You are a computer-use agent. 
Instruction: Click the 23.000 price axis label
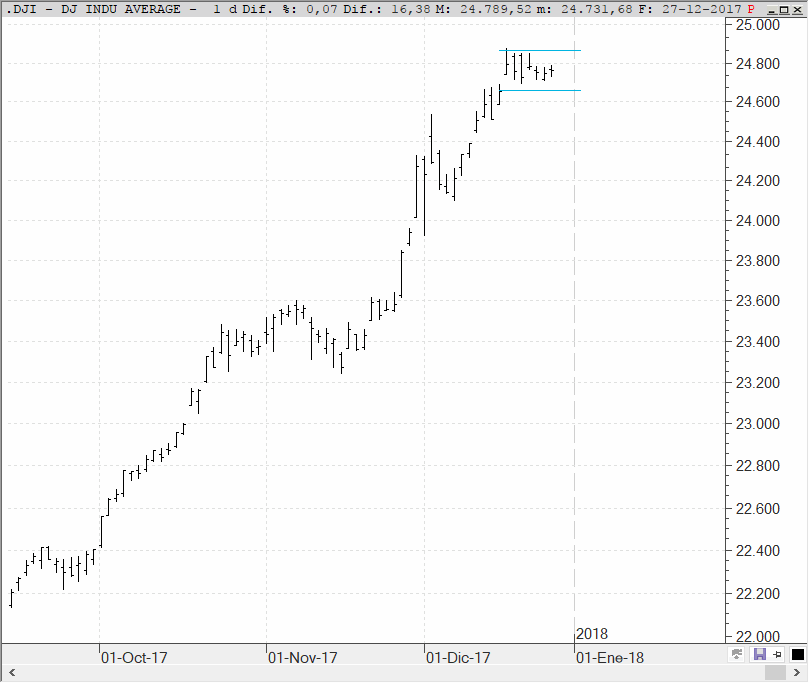click(757, 424)
